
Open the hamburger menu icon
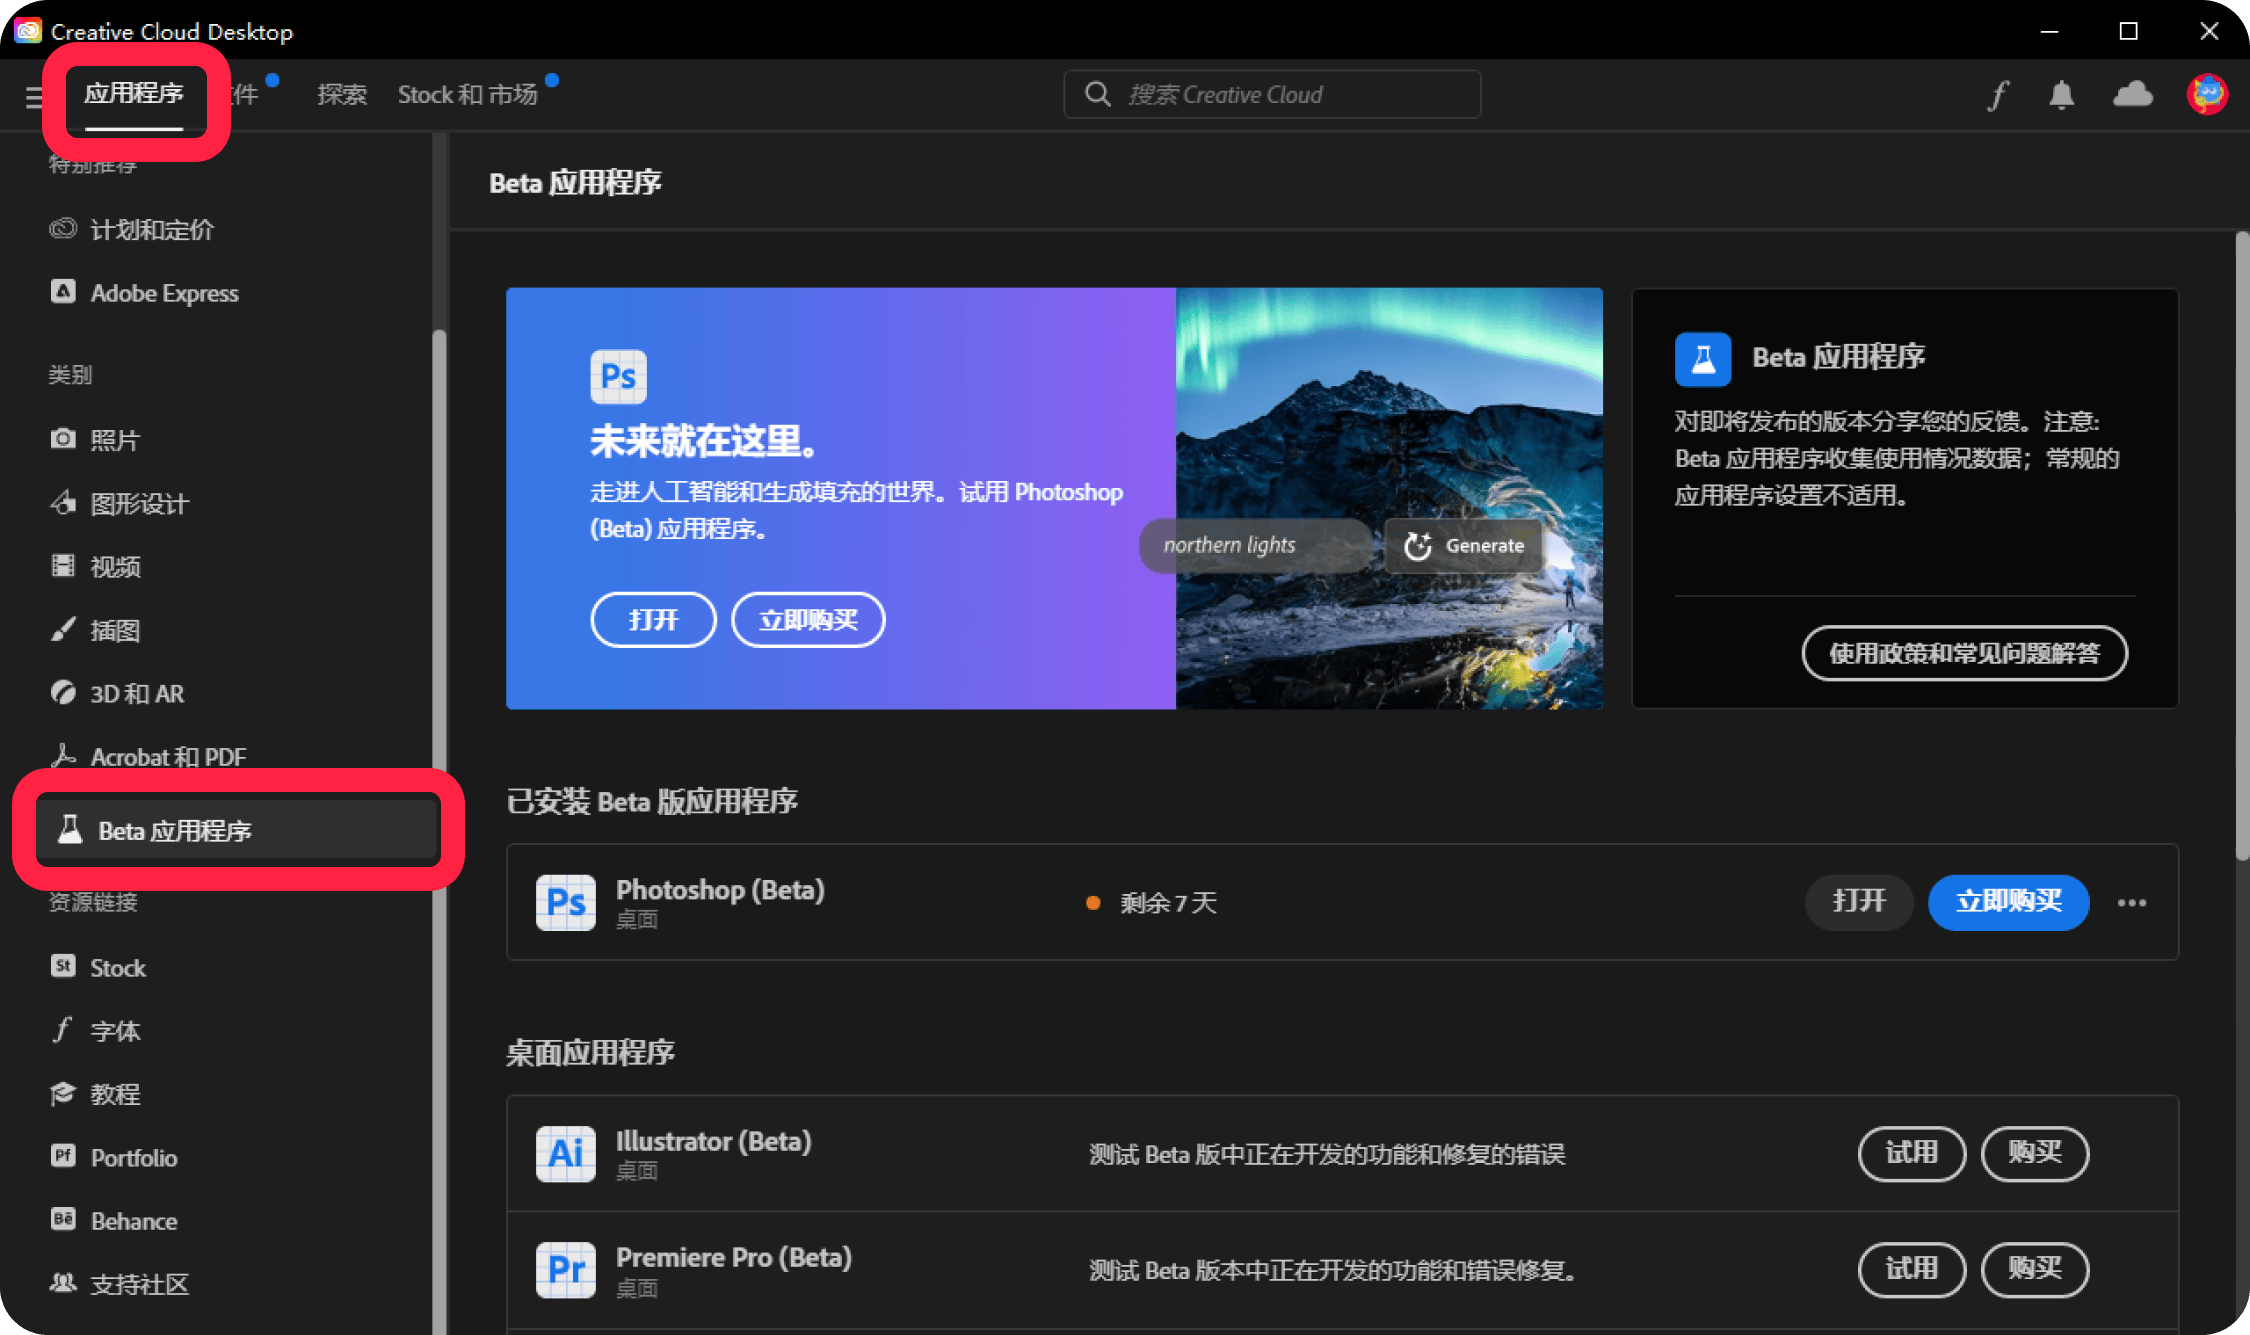tap(33, 96)
